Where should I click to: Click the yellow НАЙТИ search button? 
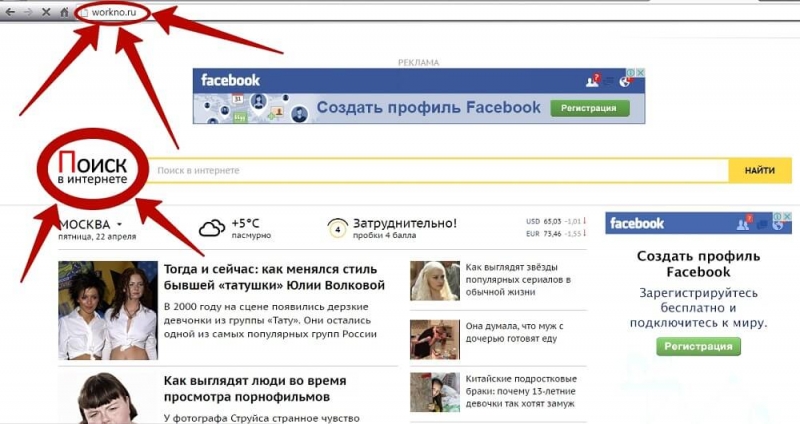(x=760, y=170)
